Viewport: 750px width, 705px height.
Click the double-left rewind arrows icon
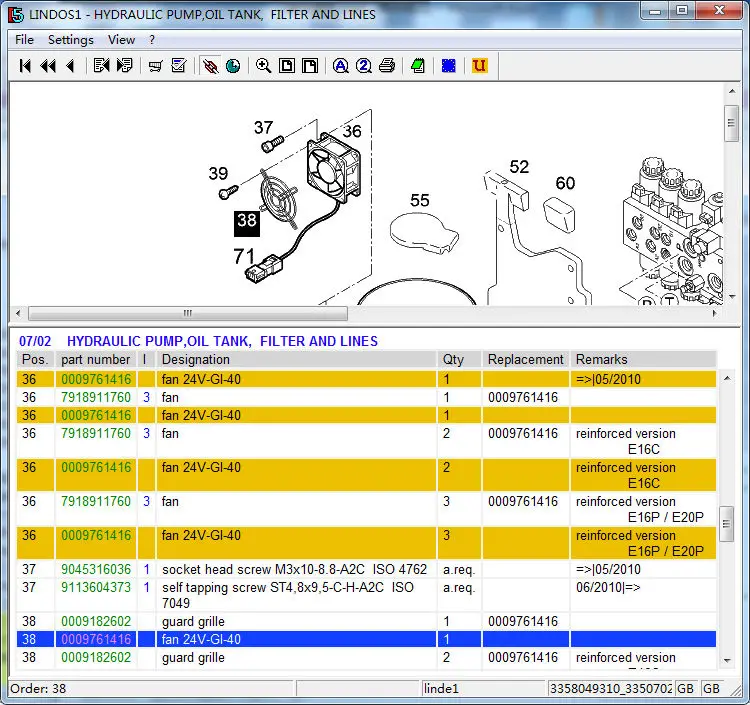48,66
